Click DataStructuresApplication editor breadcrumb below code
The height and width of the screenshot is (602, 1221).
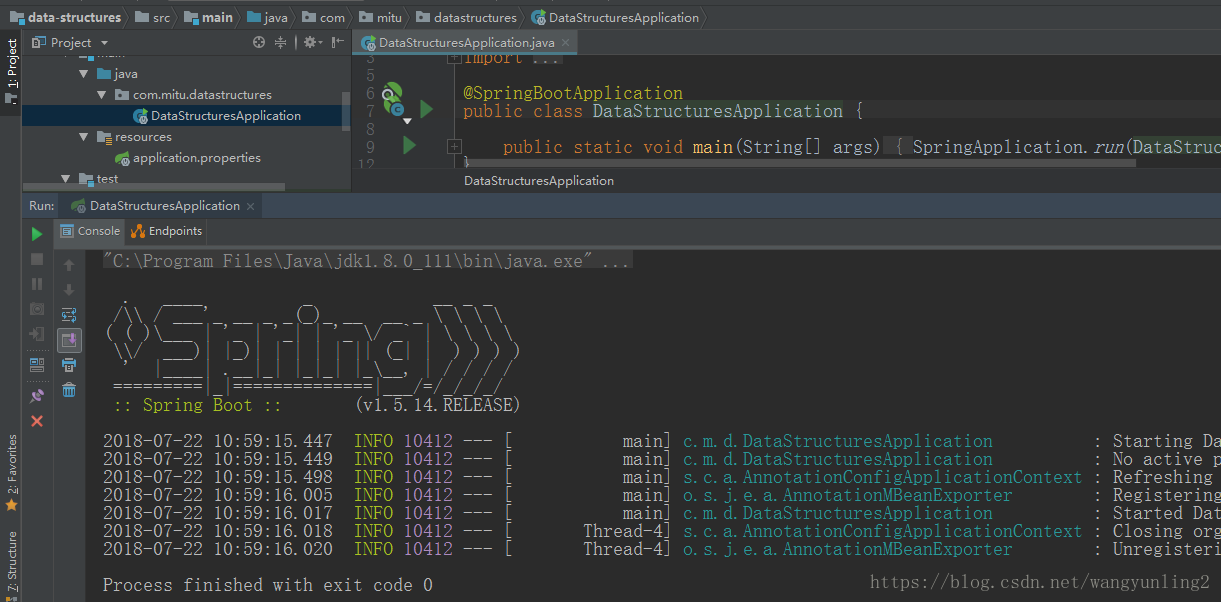point(539,181)
